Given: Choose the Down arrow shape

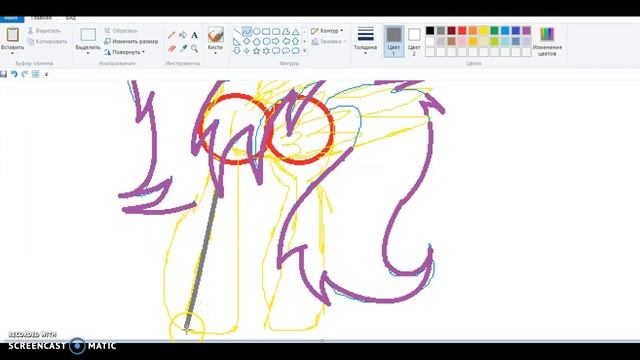Looking at the screenshot, I should pos(237,51).
